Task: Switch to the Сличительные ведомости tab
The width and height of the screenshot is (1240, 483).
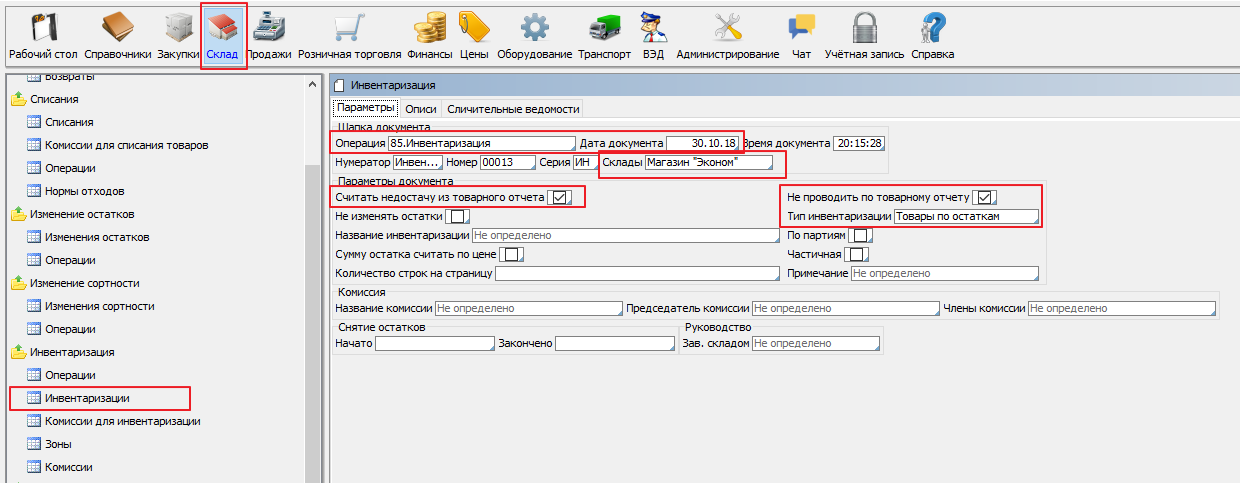Action: pos(512,109)
